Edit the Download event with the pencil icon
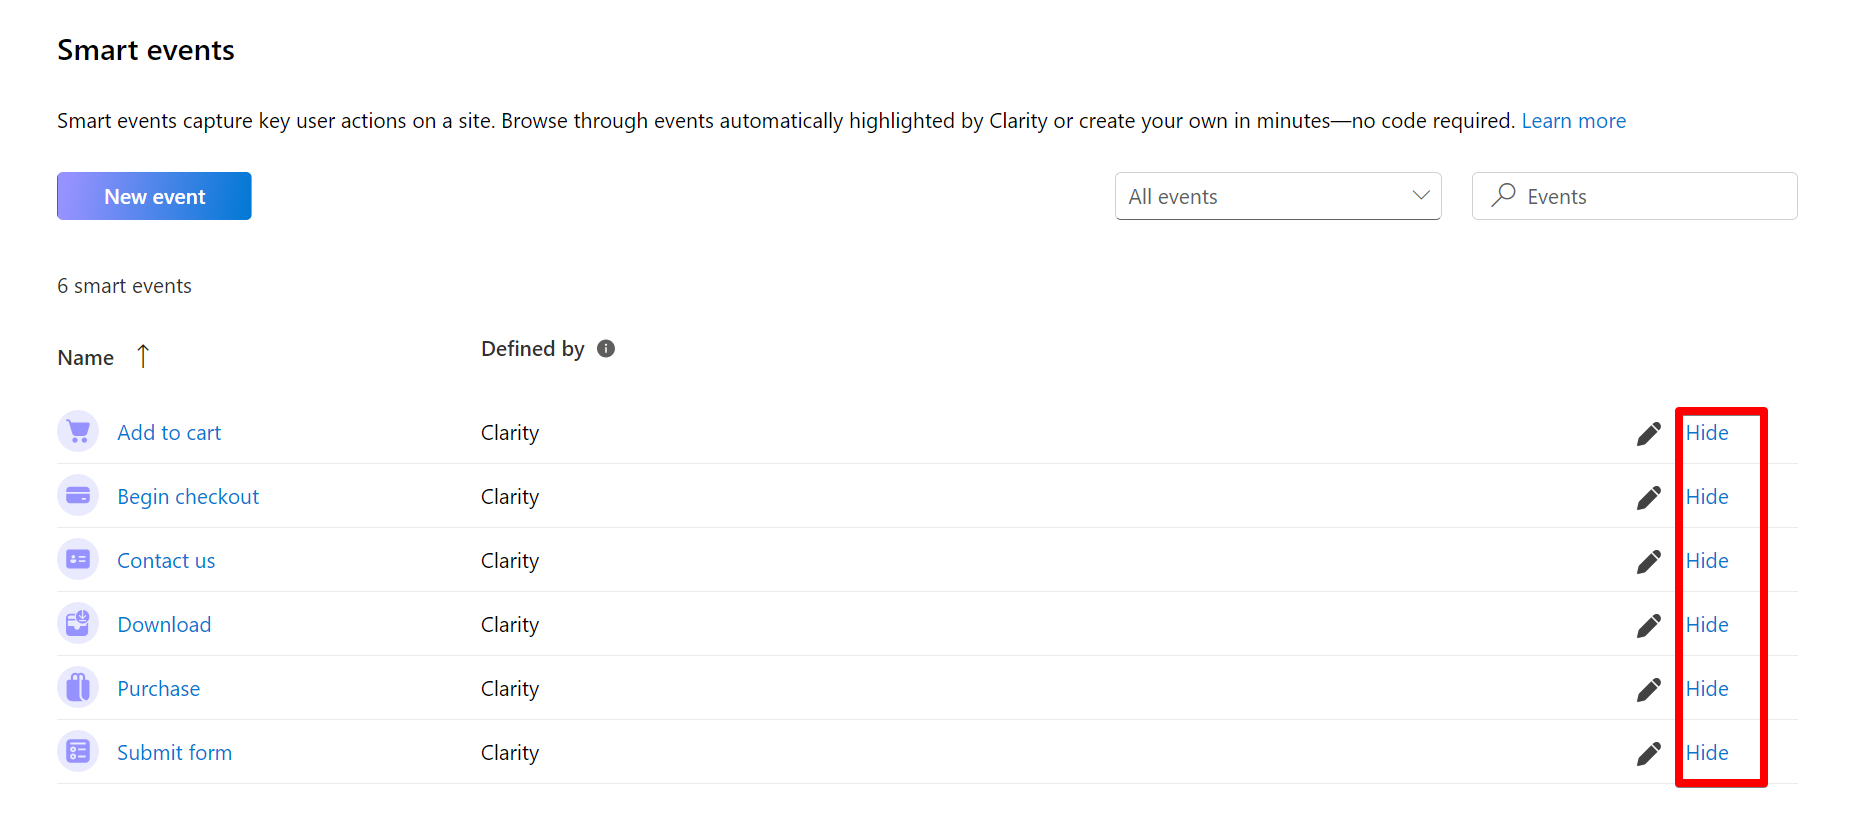1863x840 pixels. click(x=1648, y=625)
